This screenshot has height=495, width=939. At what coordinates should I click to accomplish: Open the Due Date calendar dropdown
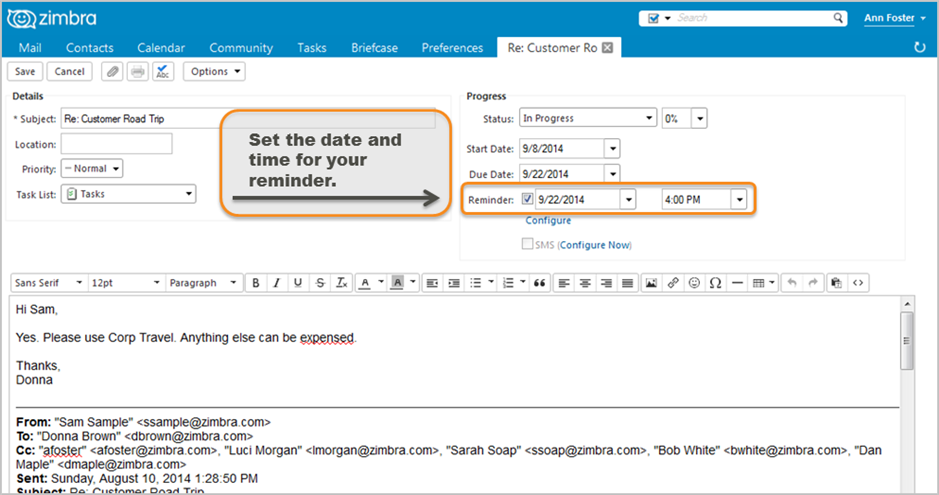point(612,174)
